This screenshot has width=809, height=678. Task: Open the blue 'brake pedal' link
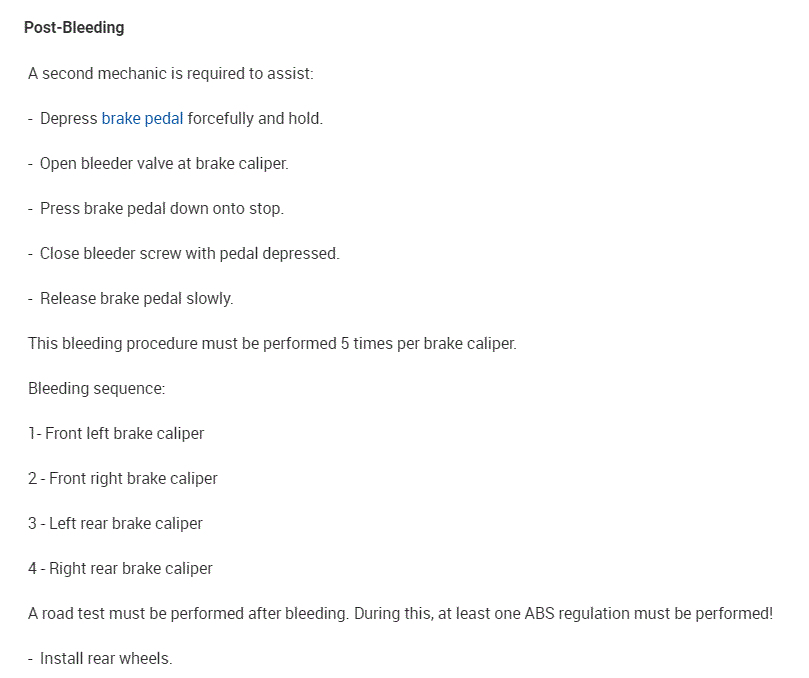point(142,118)
